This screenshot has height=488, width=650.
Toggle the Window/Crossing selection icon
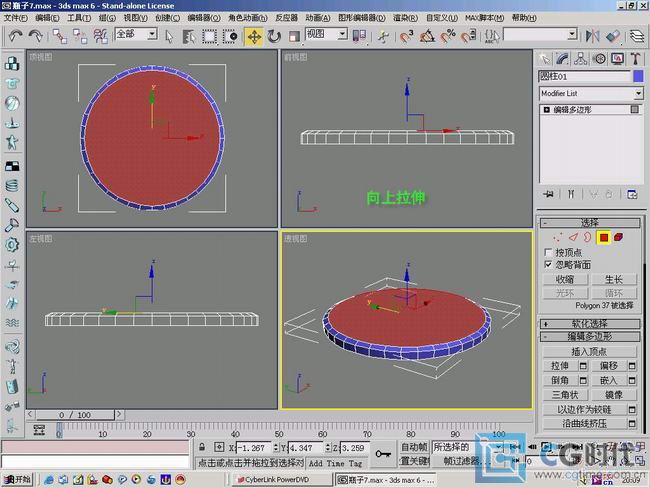230,36
